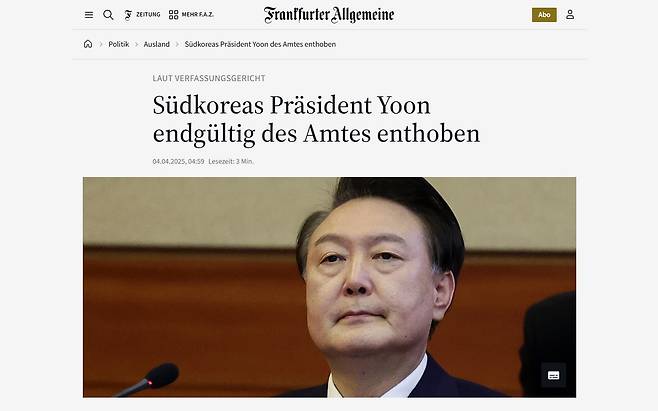Click the Abo subscription button
Viewport: 658px width, 411px height.
[544, 15]
